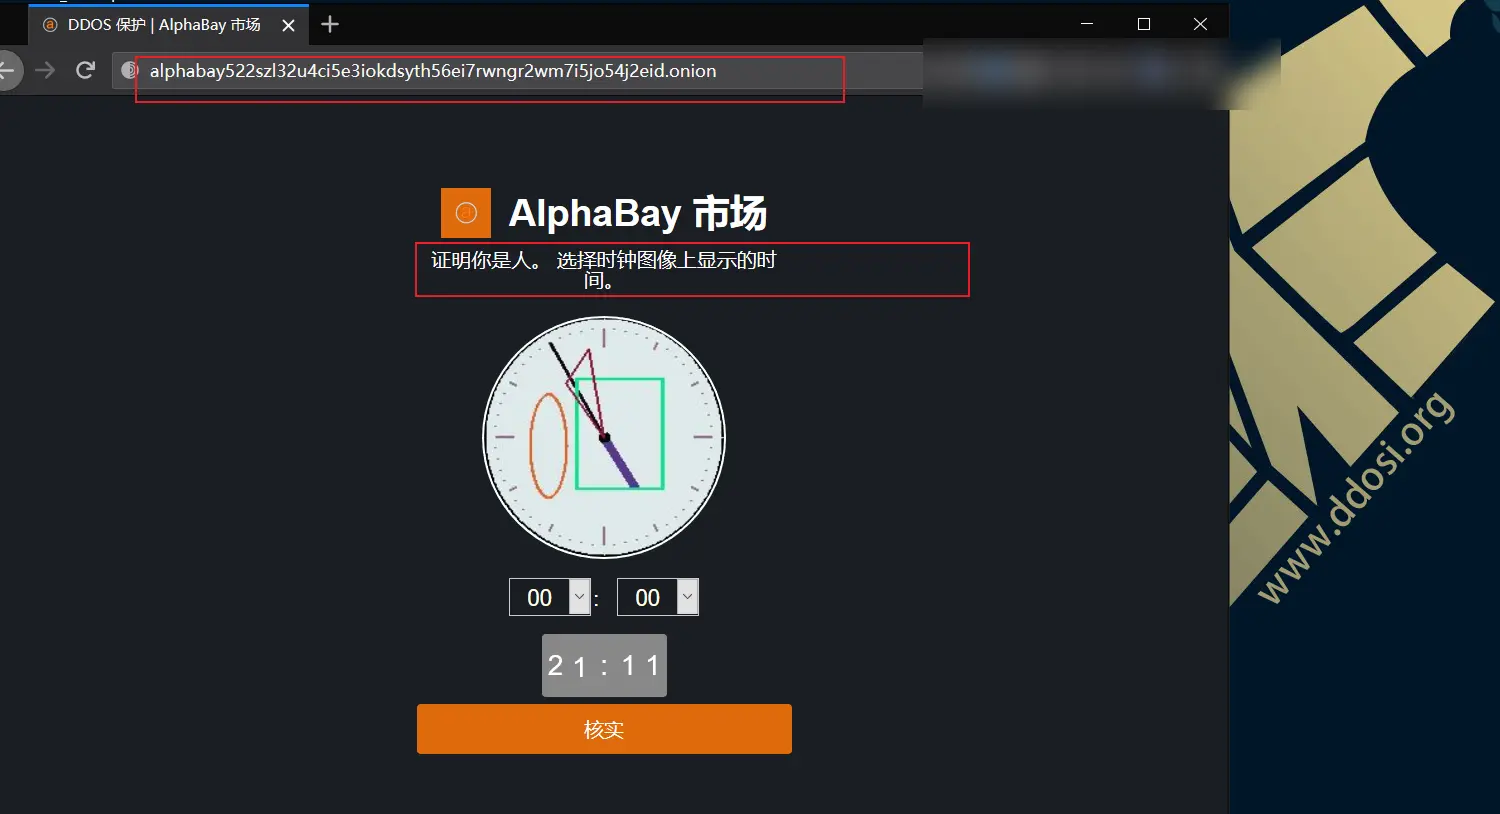Screen dimensions: 1500x814
Task: Click the 证明你是人 instruction text
Action: point(604,269)
